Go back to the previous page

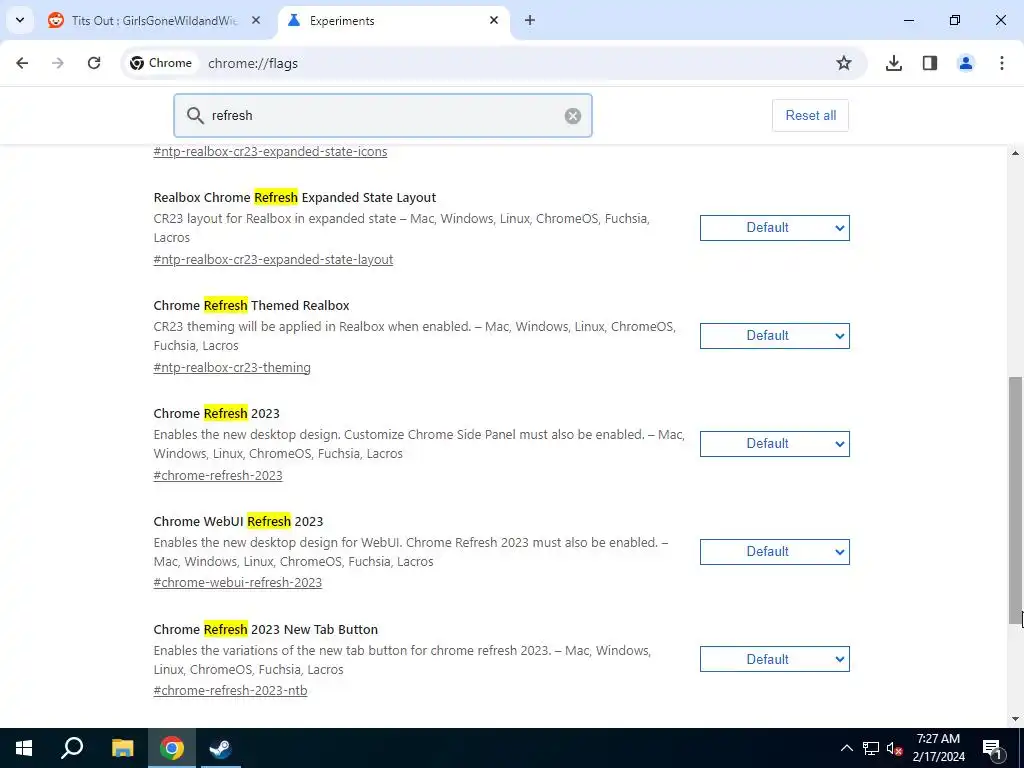click(x=22, y=63)
